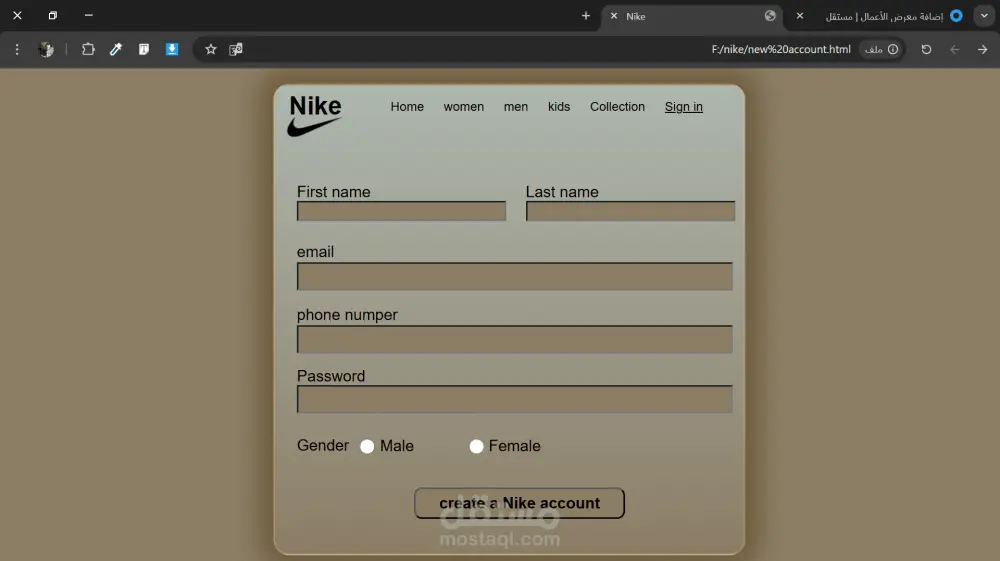This screenshot has width=1000, height=561.
Task: Click the Password label
Action: coord(331,376)
